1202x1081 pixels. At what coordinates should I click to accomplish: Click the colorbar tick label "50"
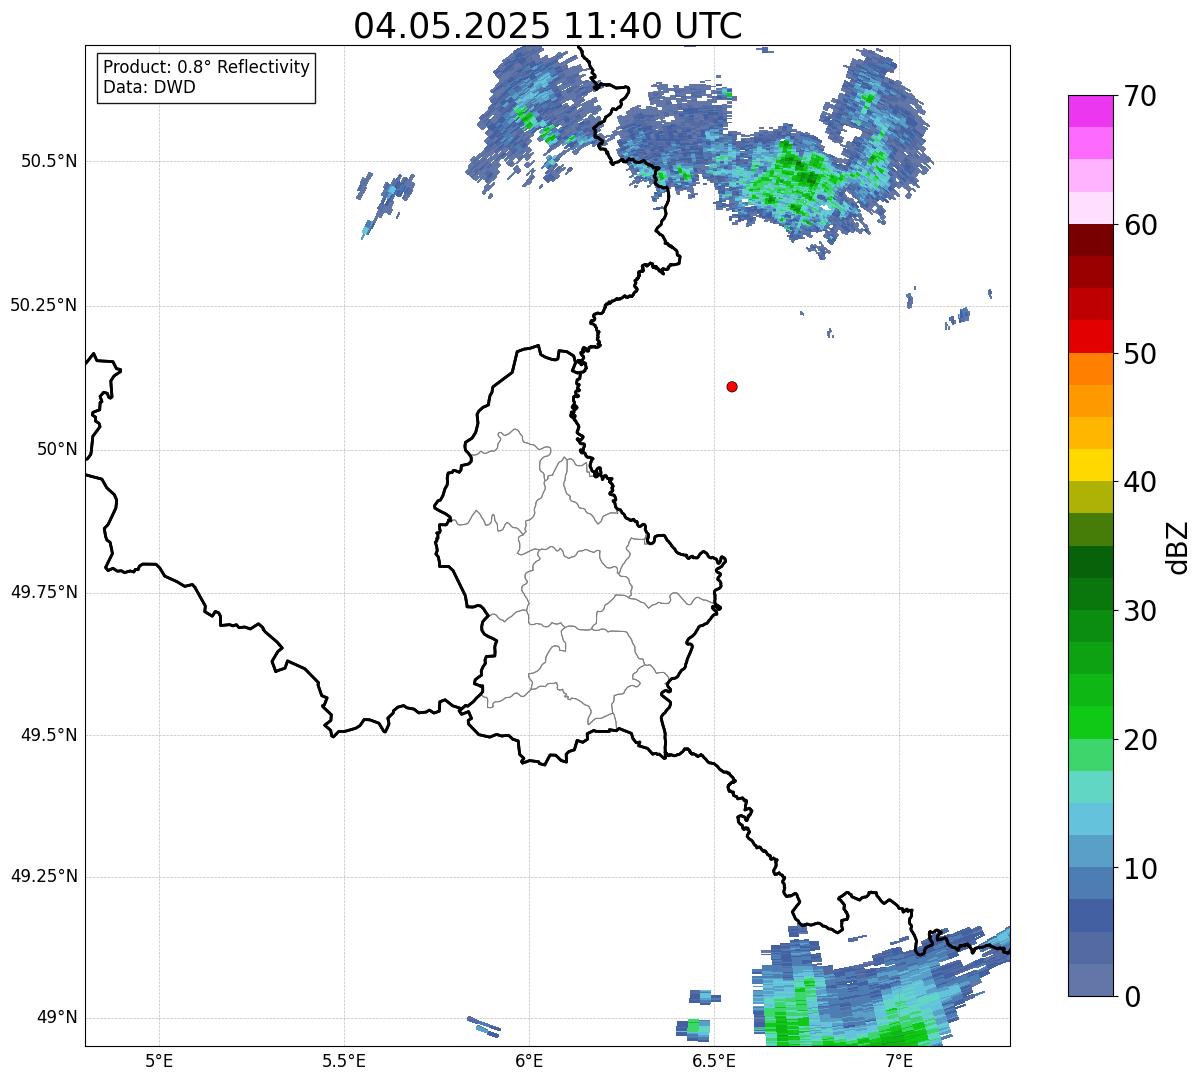pyautogui.click(x=1140, y=354)
